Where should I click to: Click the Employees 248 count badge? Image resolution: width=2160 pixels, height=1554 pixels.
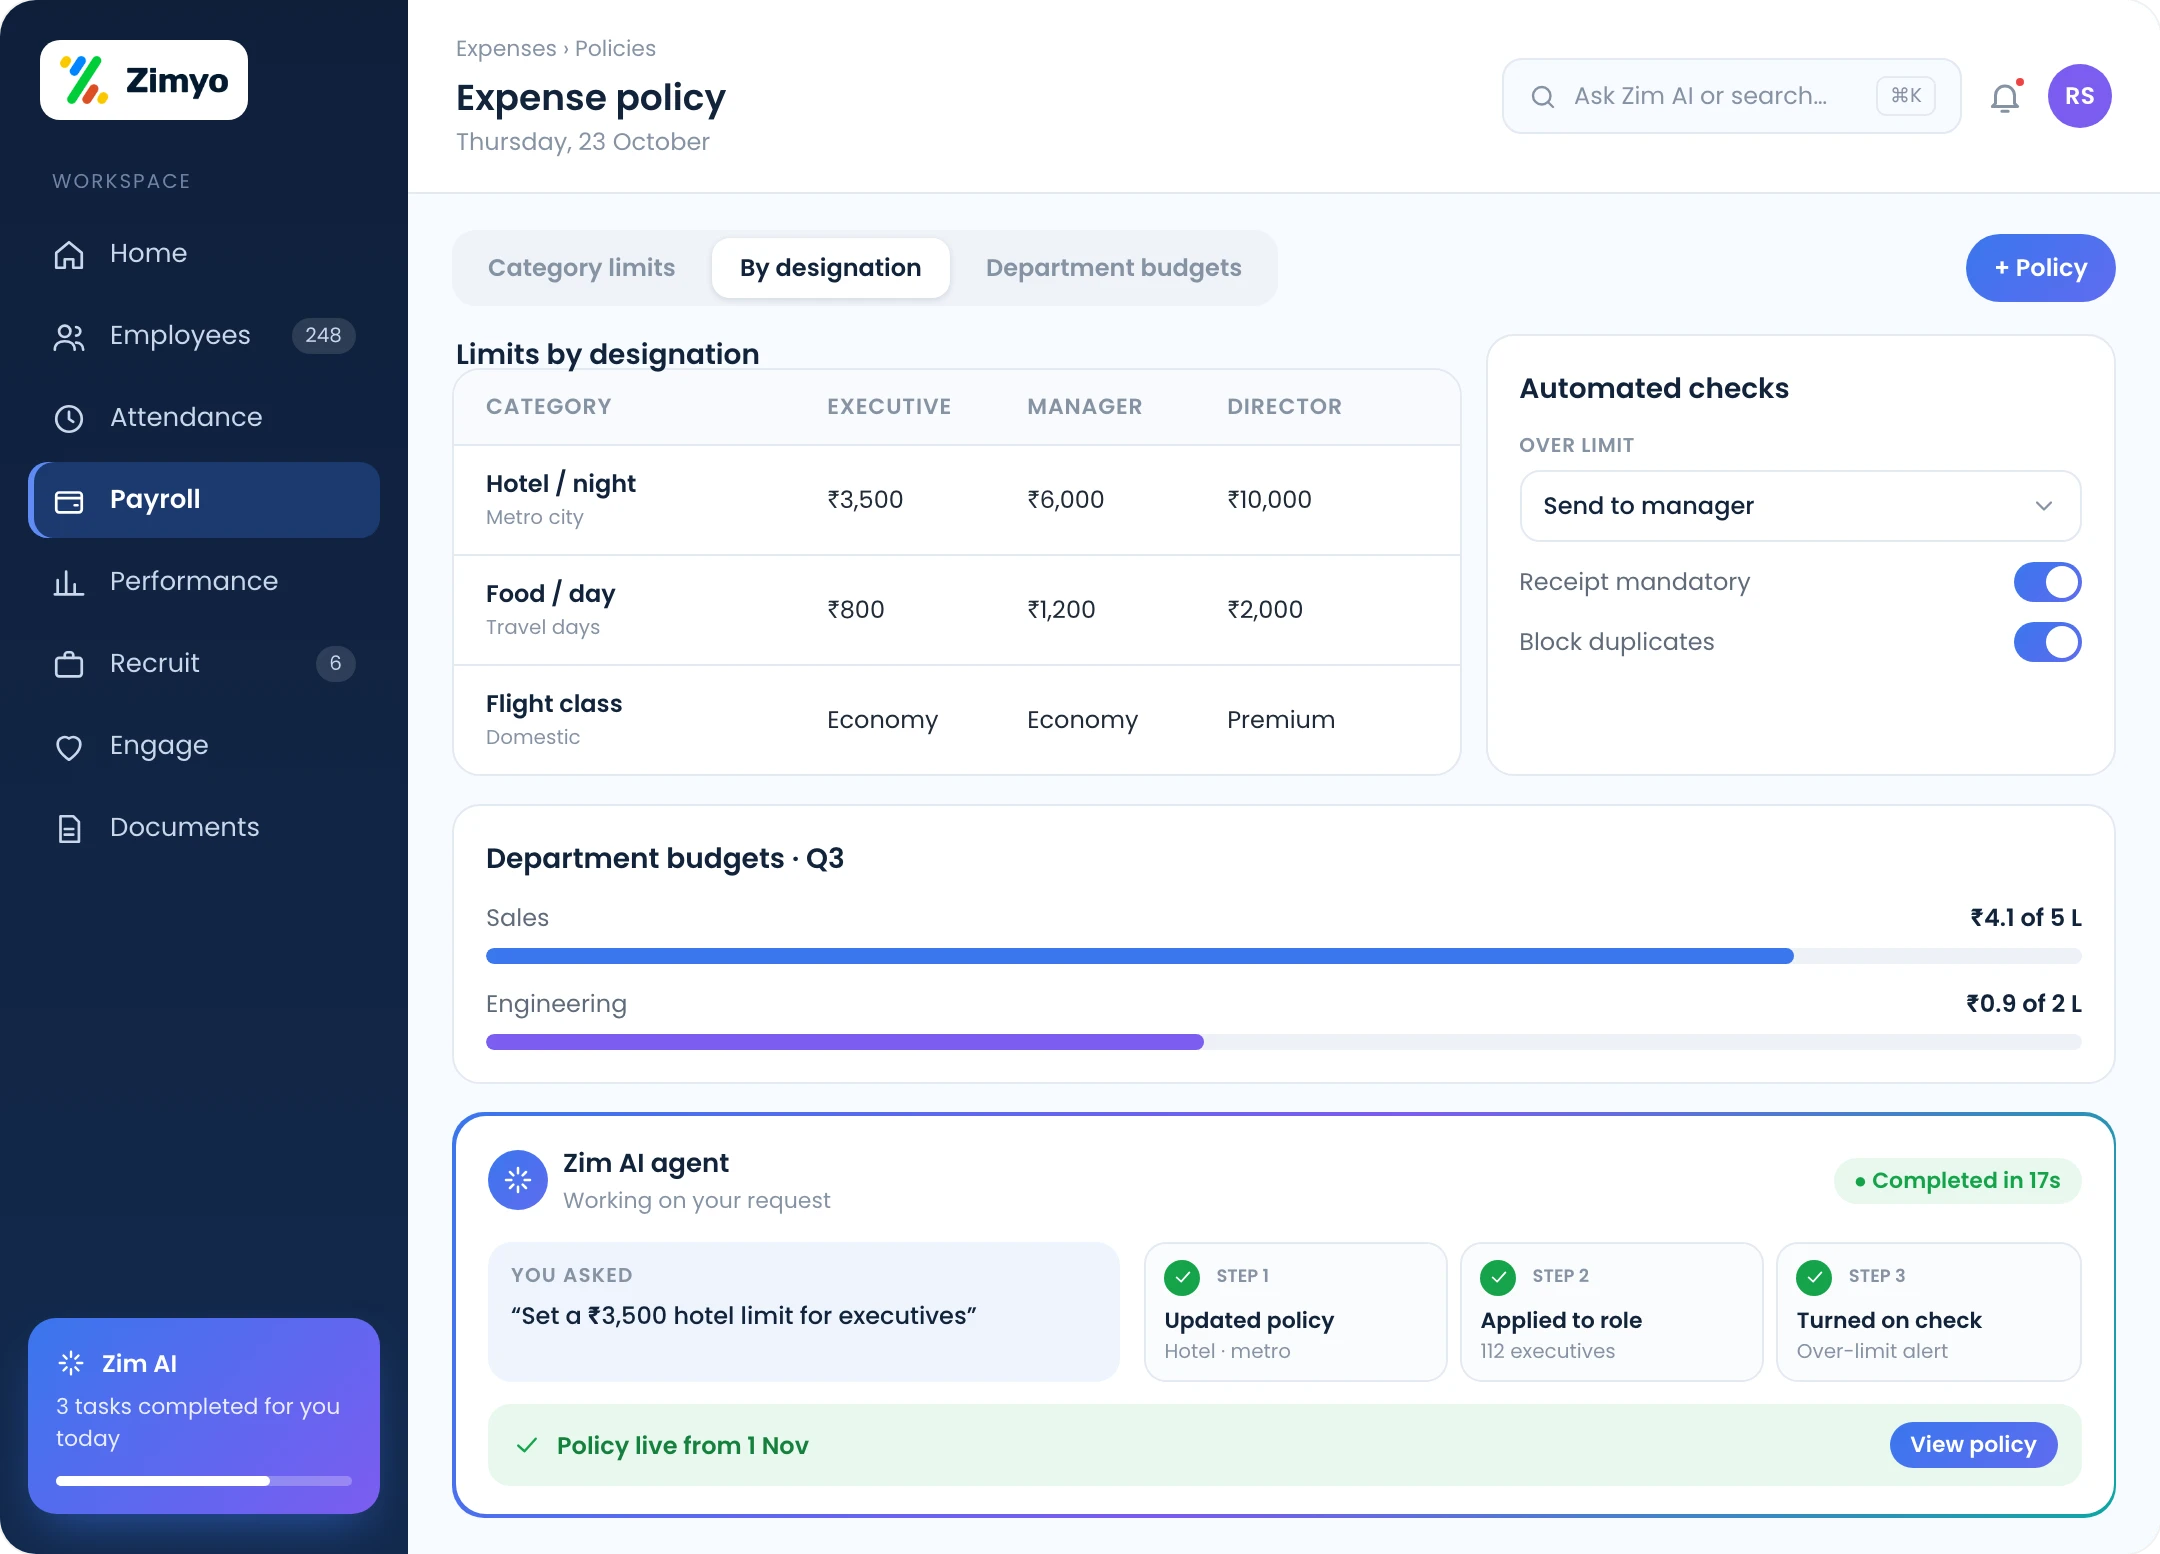tap(323, 336)
